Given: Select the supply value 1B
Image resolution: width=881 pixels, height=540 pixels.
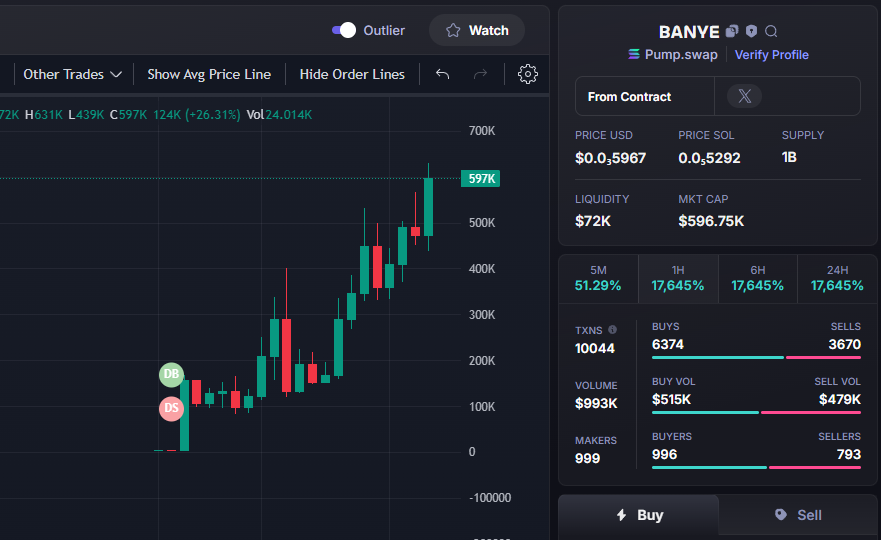Looking at the screenshot, I should click(789, 157).
